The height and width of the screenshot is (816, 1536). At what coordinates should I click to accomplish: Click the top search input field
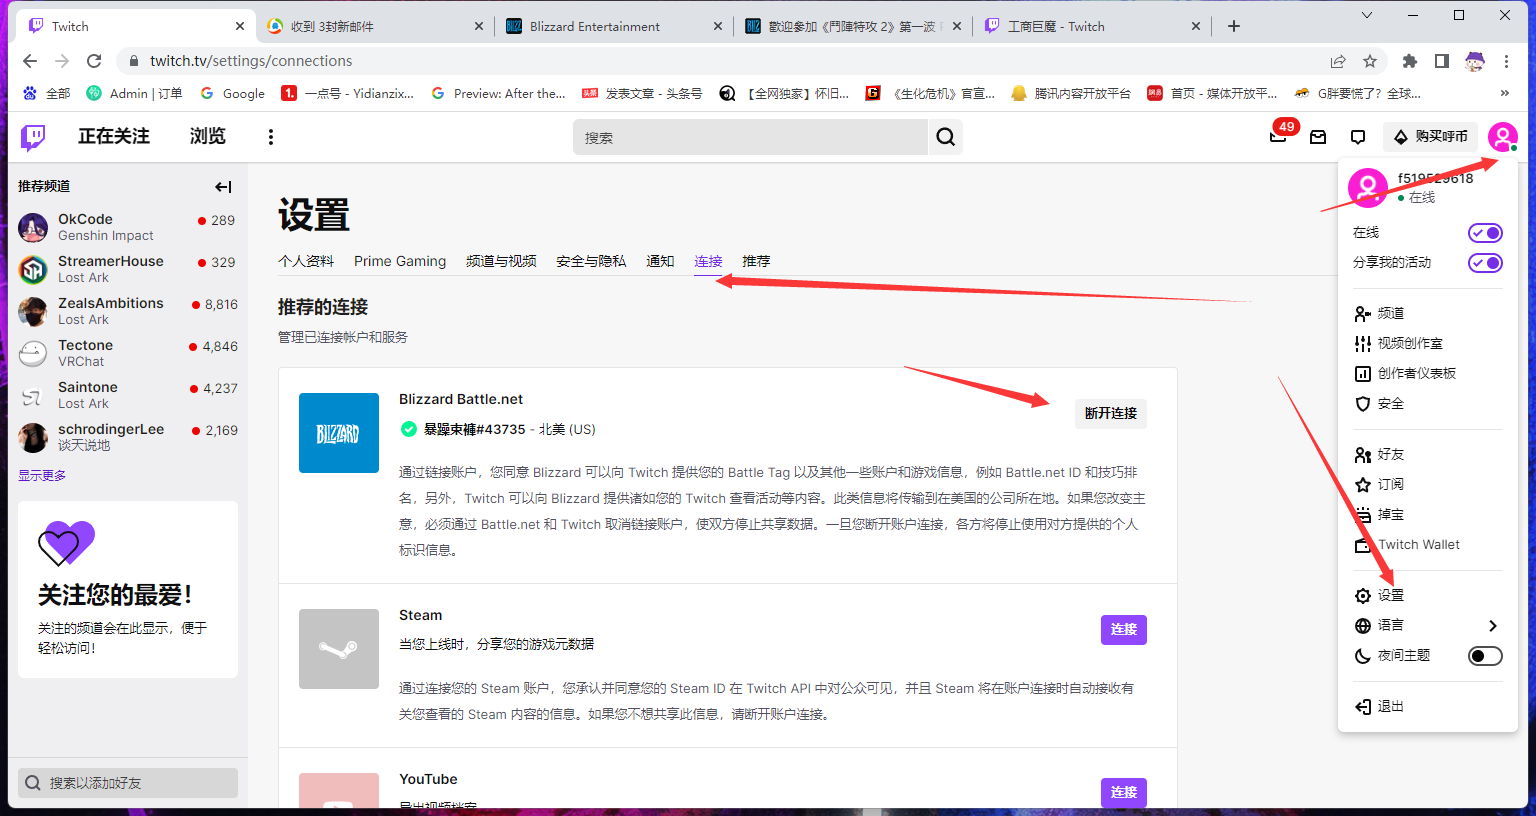[x=750, y=138]
